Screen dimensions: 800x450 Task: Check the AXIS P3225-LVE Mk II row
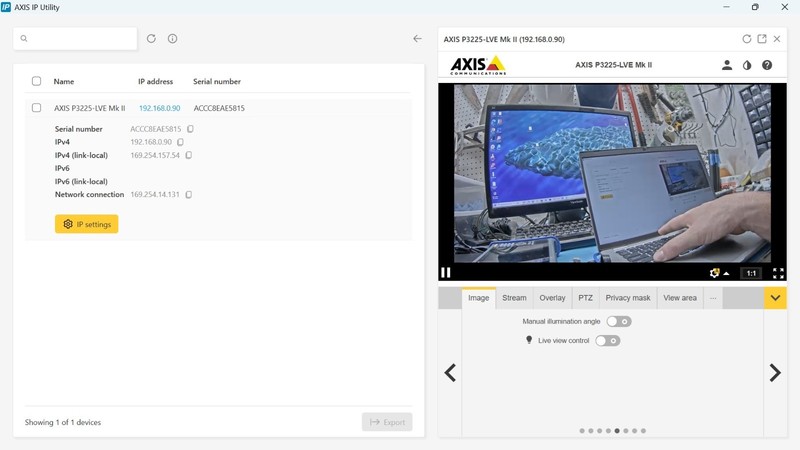(36, 108)
